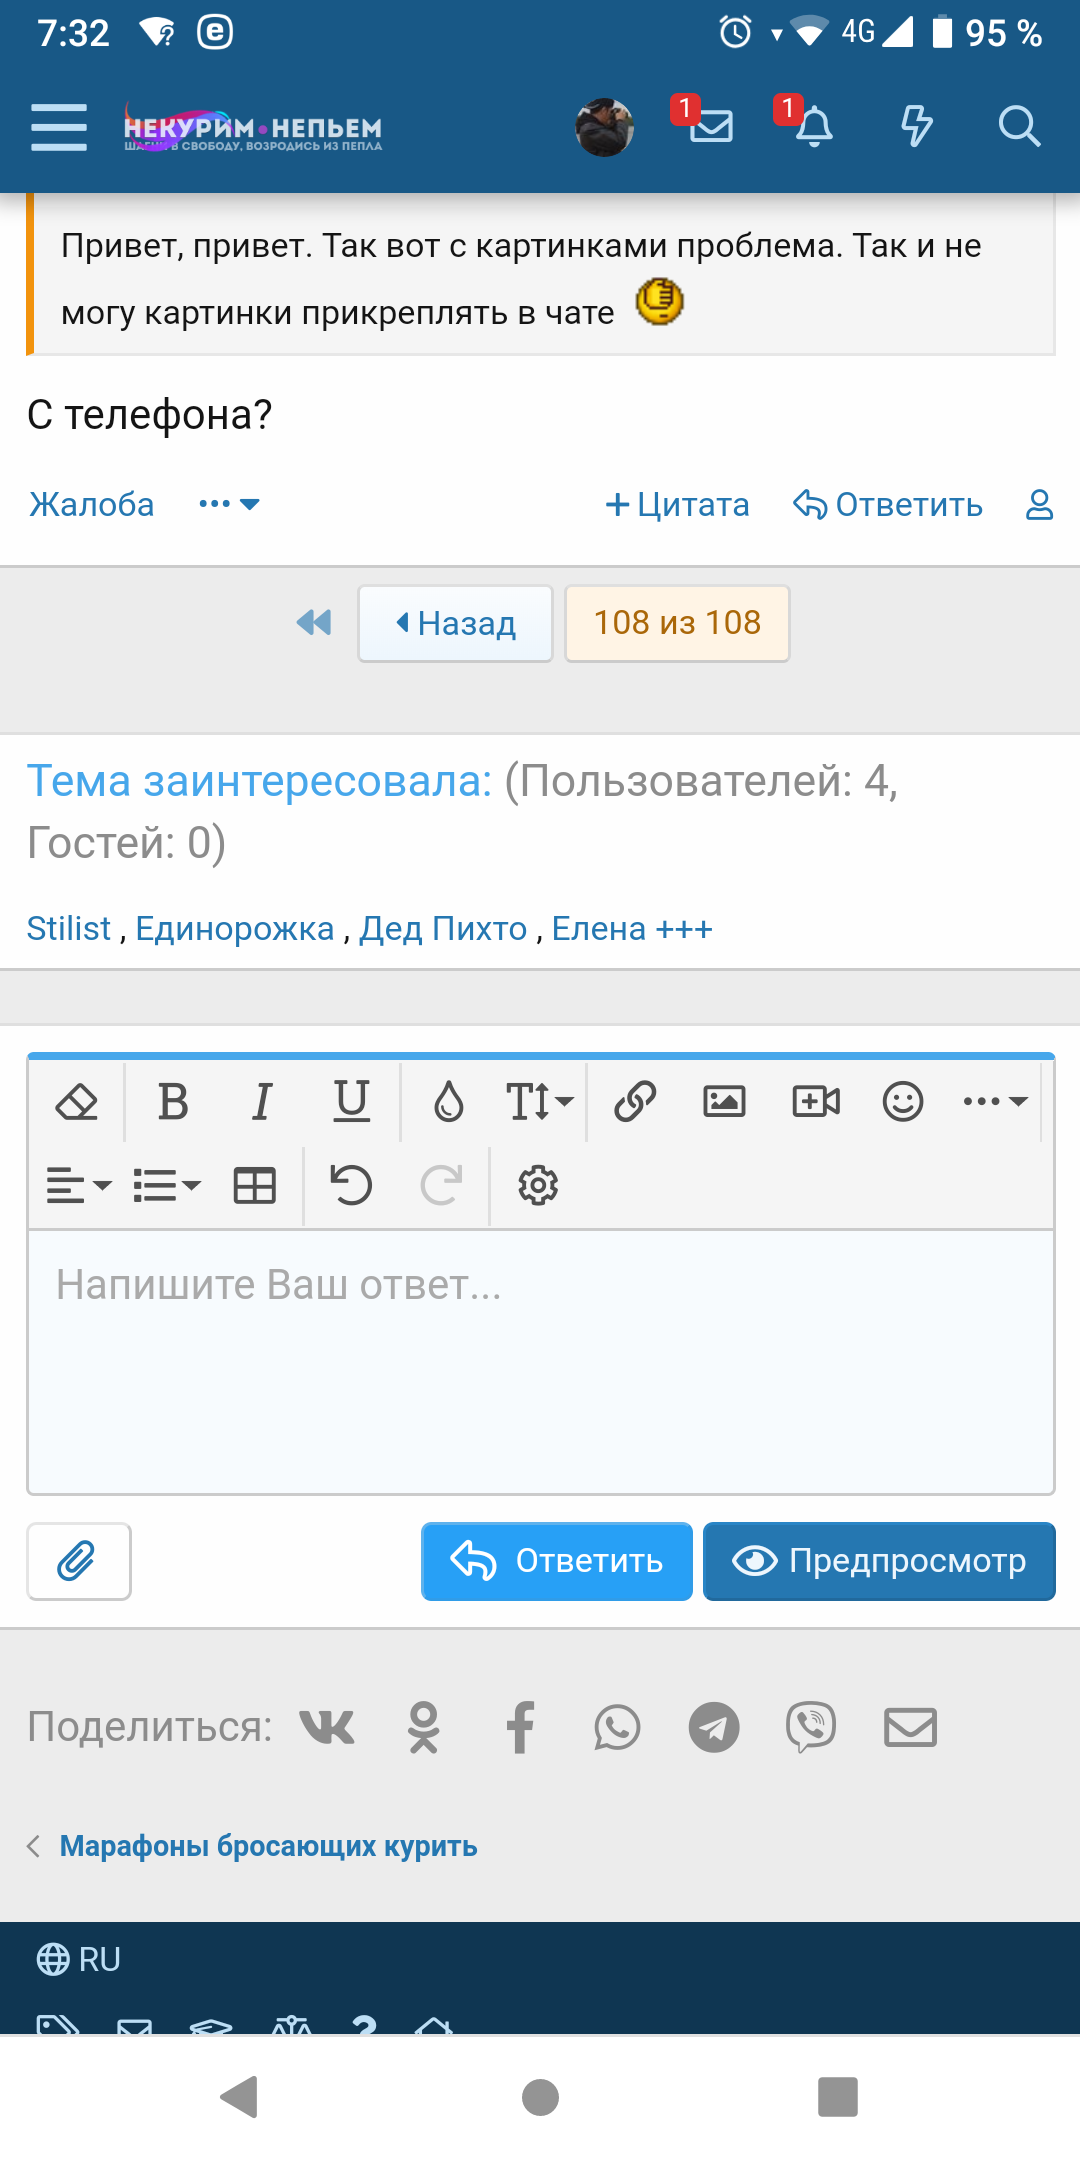This screenshot has width=1080, height=2160.
Task: Expand more post actions next to Жалоба
Action: tap(229, 504)
